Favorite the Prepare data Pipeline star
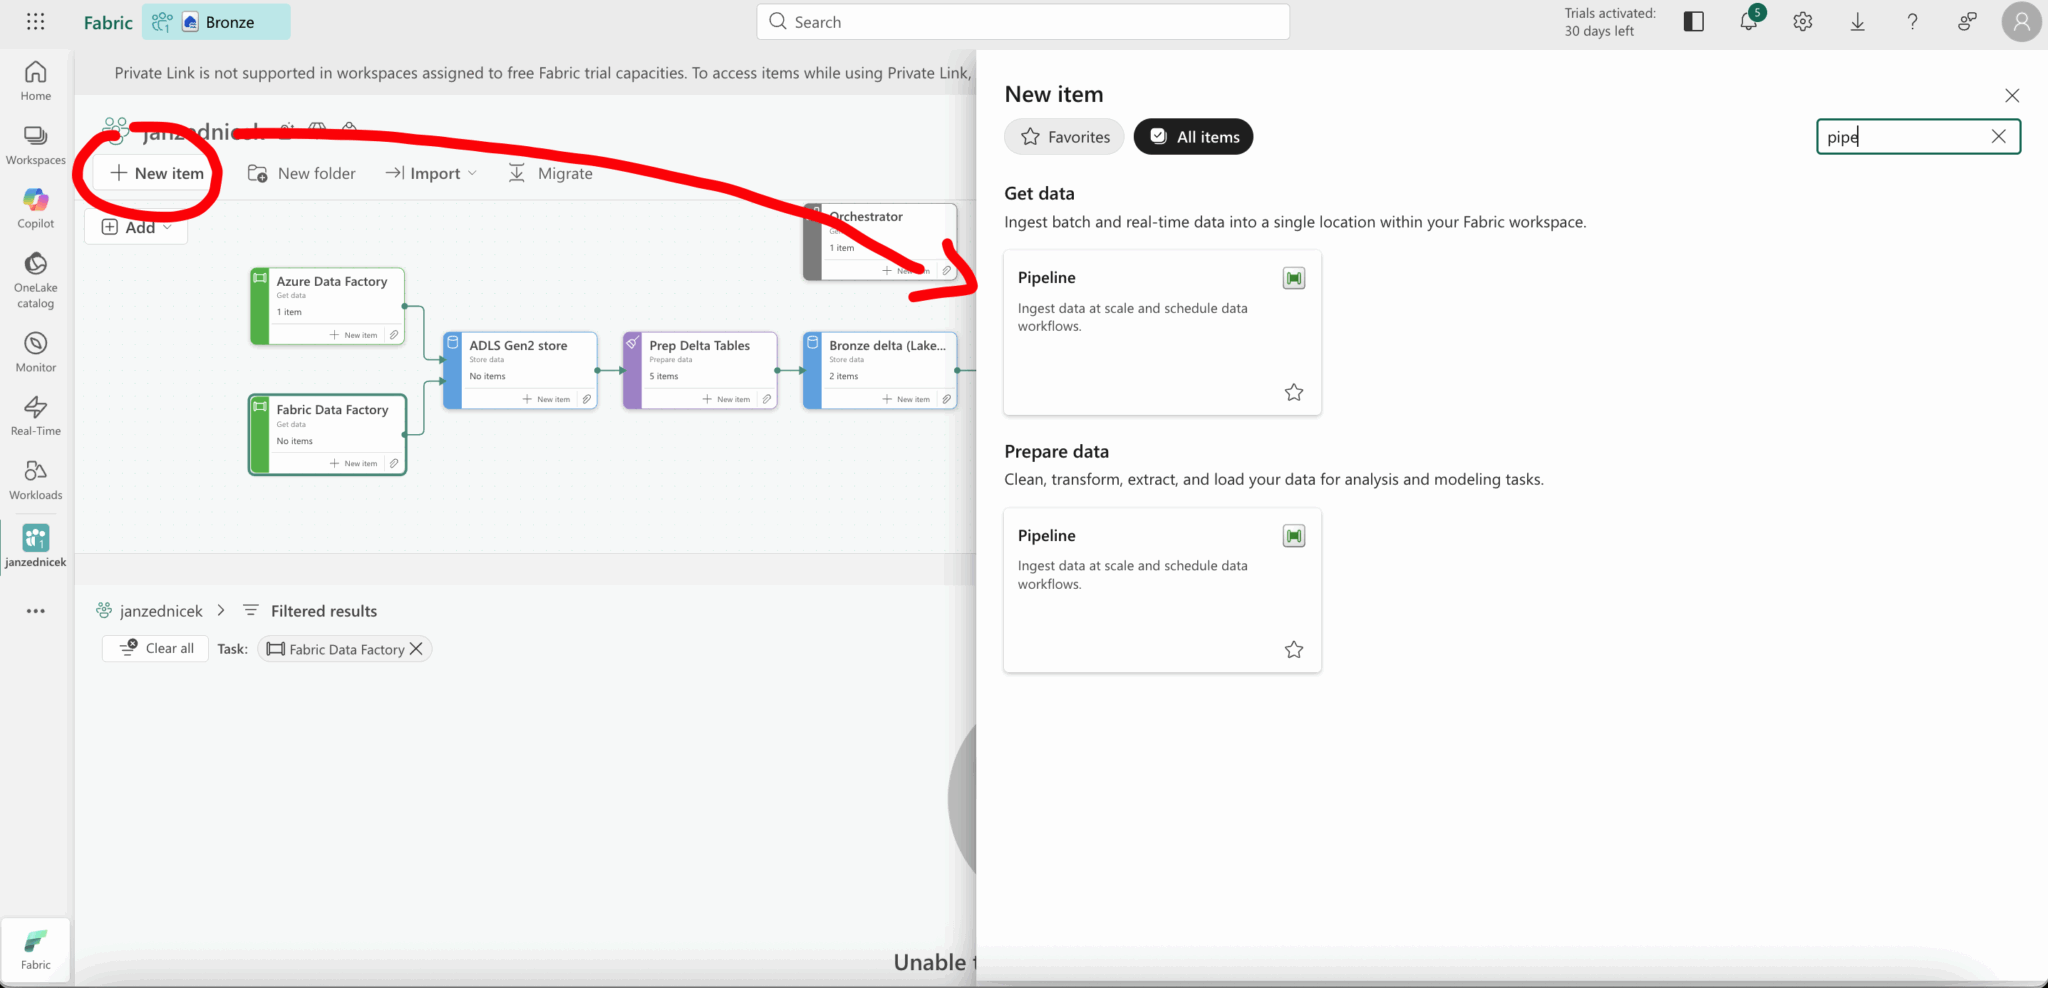Image resolution: width=2048 pixels, height=988 pixels. pyautogui.click(x=1294, y=650)
